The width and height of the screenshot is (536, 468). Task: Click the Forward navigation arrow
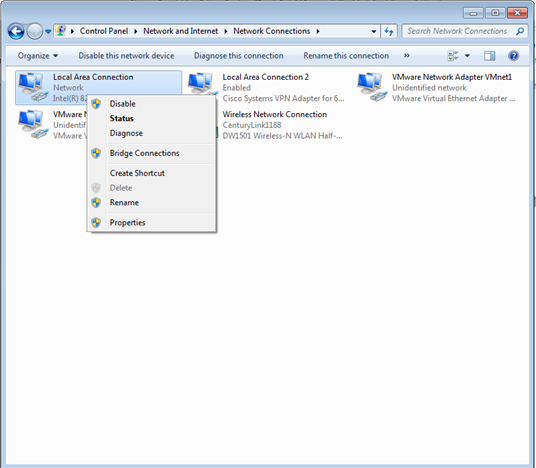(35, 31)
